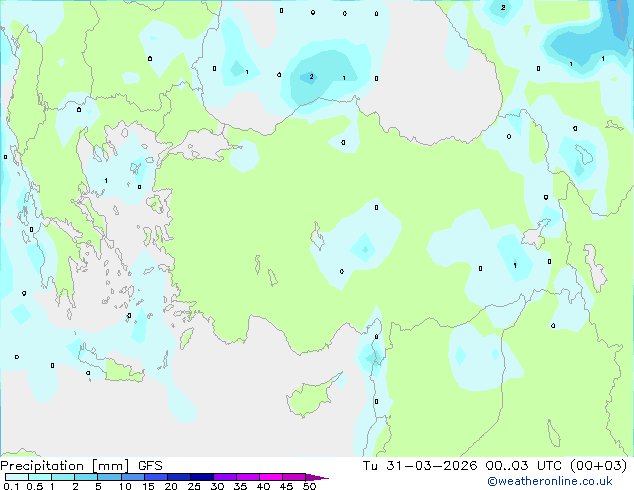Image resolution: width=634 pixels, height=490 pixels.
Task: Click the legend label '40'
Action: pos(263,486)
